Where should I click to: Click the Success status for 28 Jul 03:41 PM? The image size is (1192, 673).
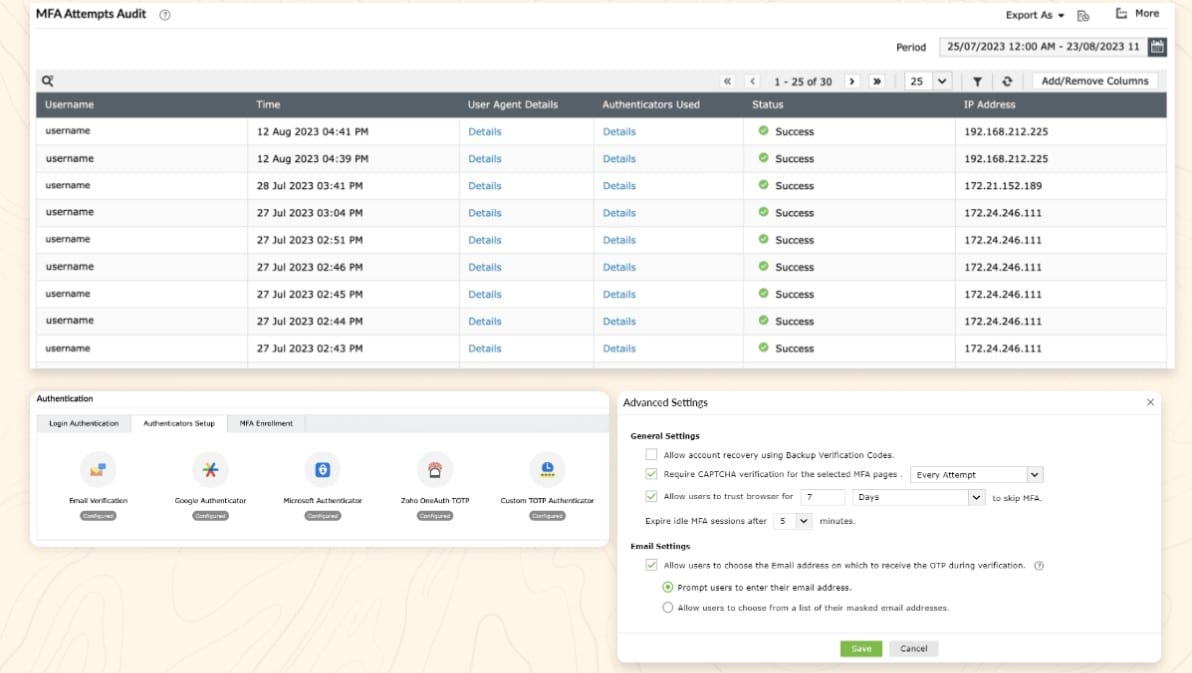786,186
